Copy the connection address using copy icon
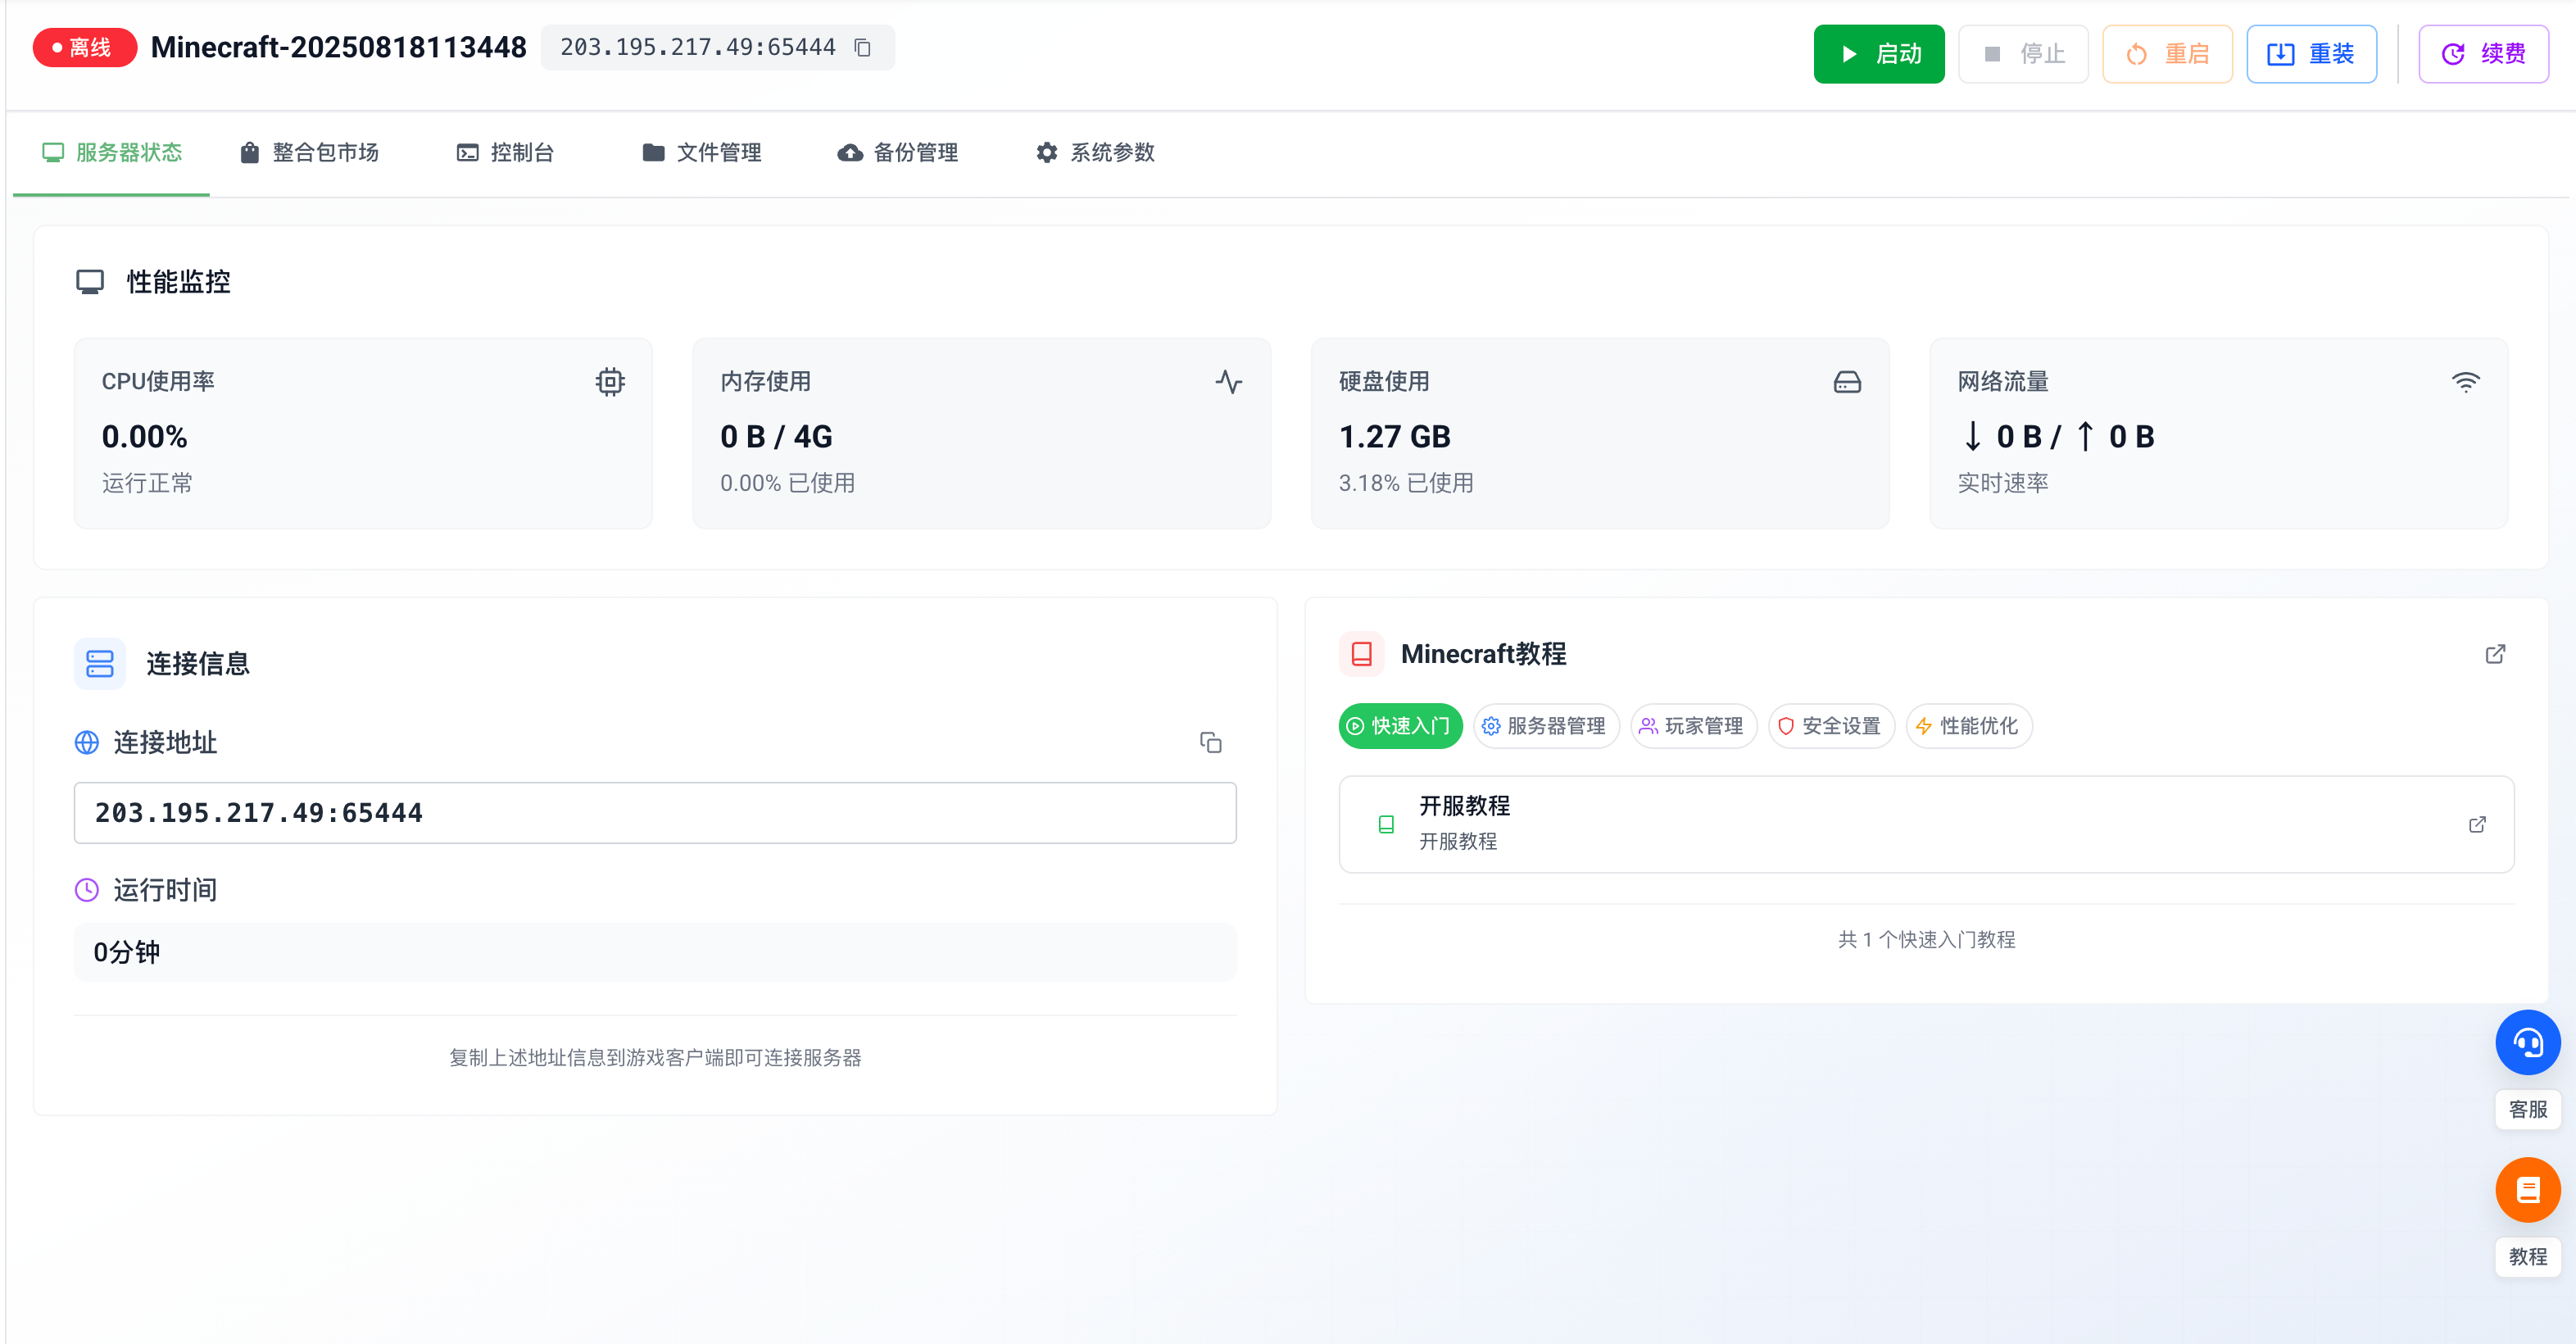This screenshot has height=1344, width=2576. coord(1210,742)
